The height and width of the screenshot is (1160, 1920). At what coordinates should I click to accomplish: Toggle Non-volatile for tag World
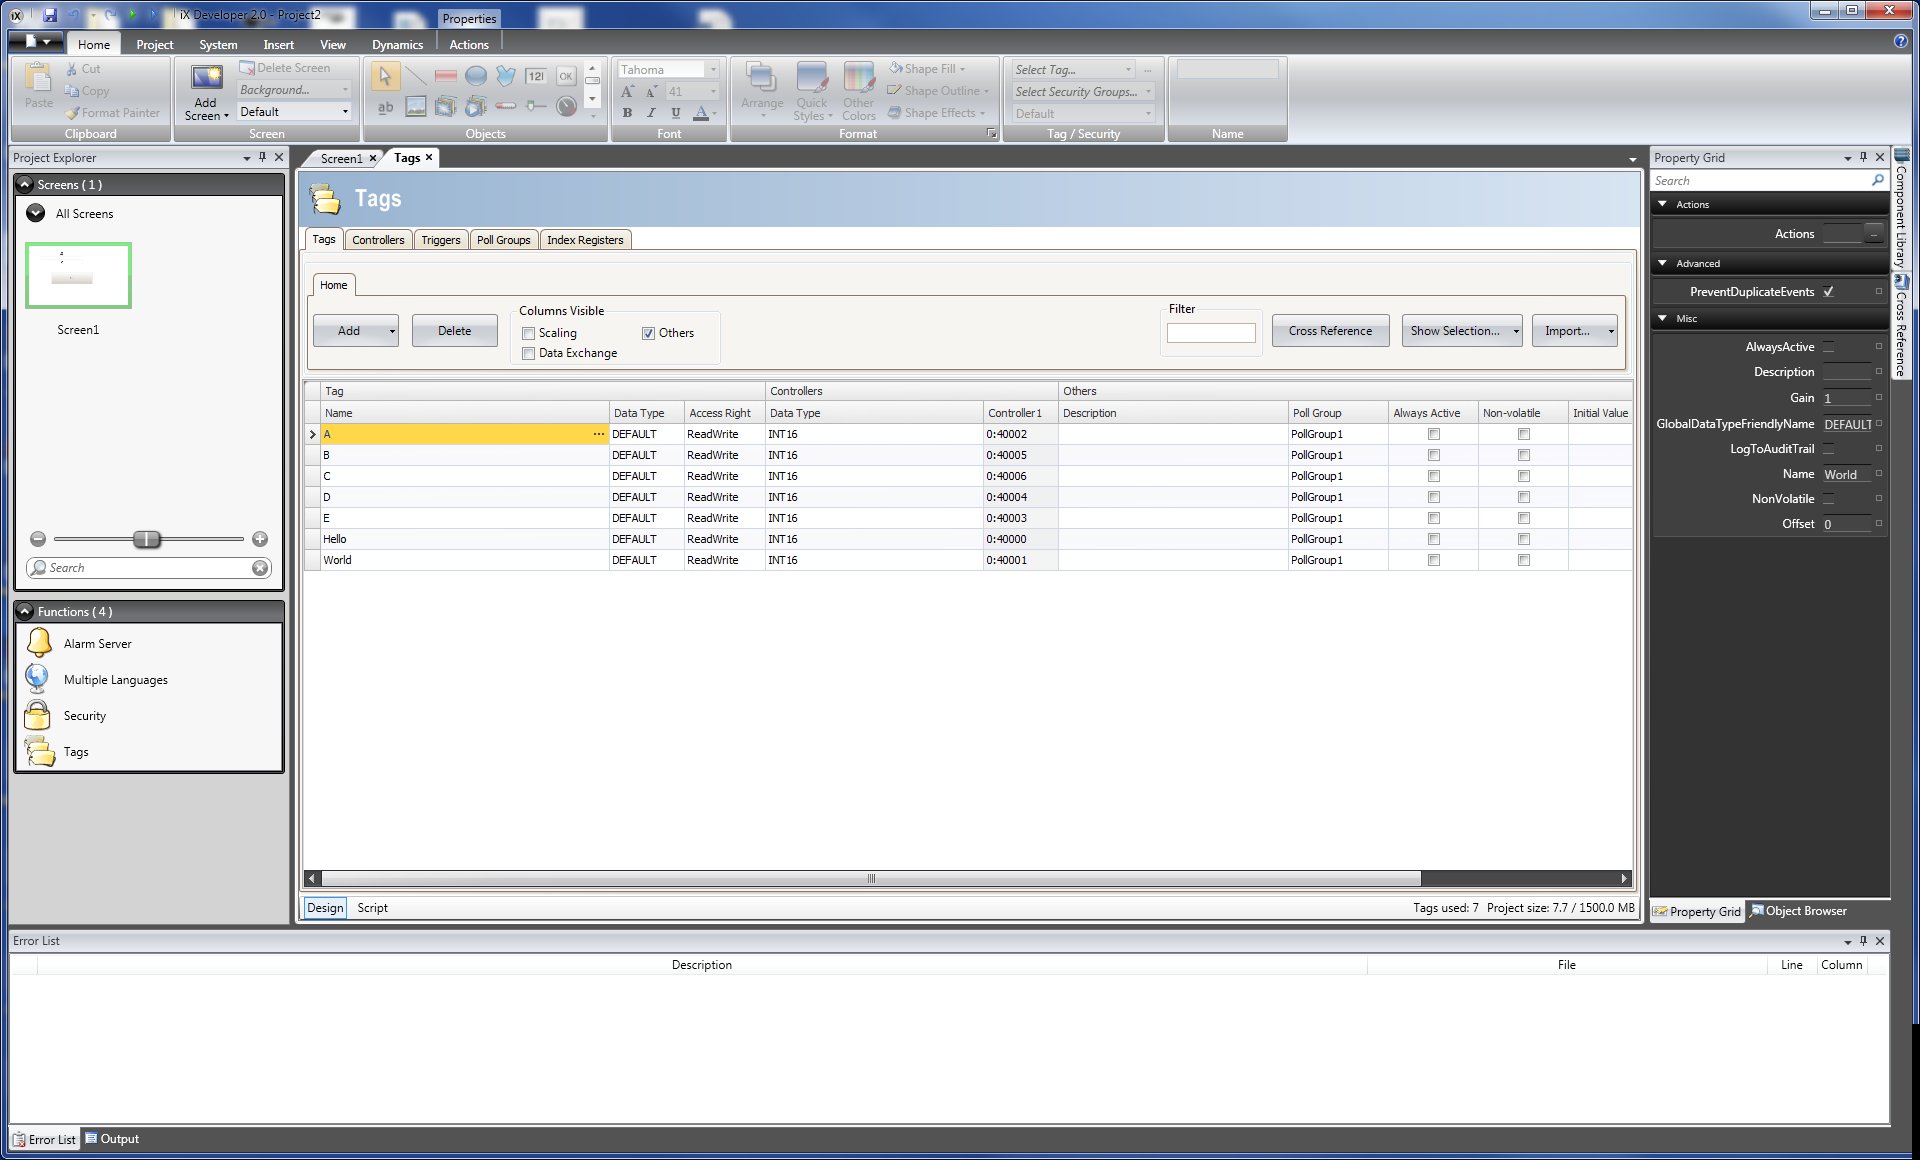tap(1523, 560)
